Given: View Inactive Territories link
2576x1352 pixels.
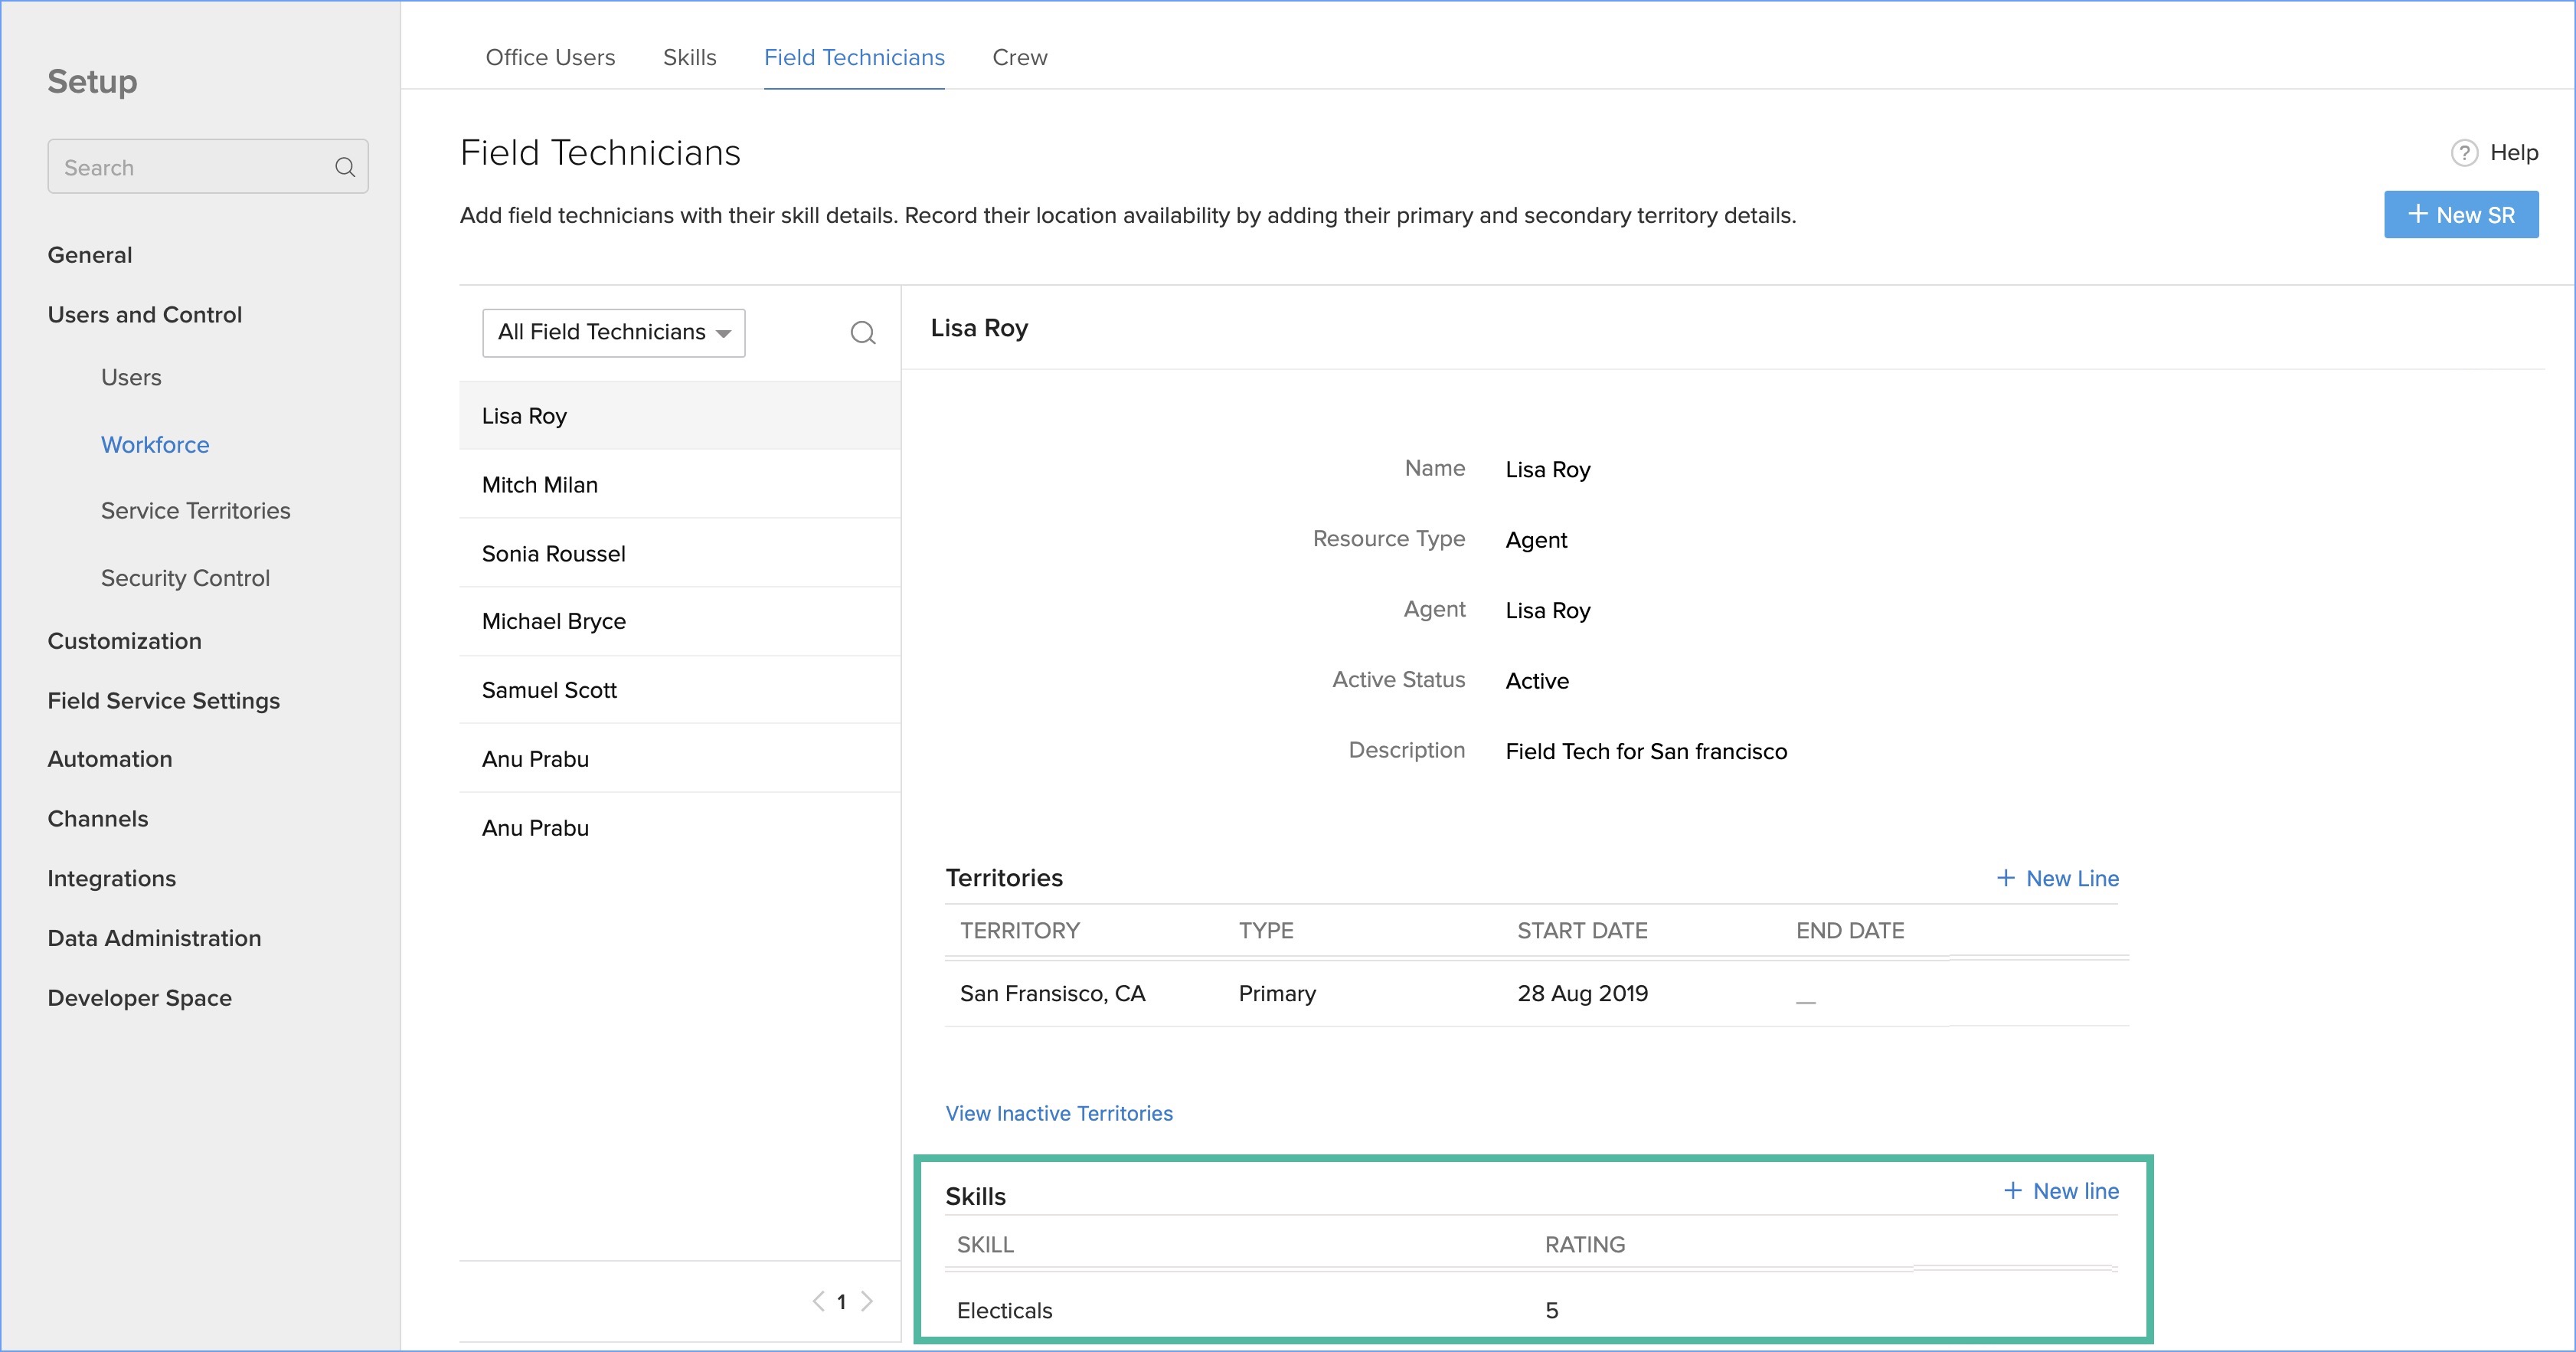Looking at the screenshot, I should (1059, 1113).
